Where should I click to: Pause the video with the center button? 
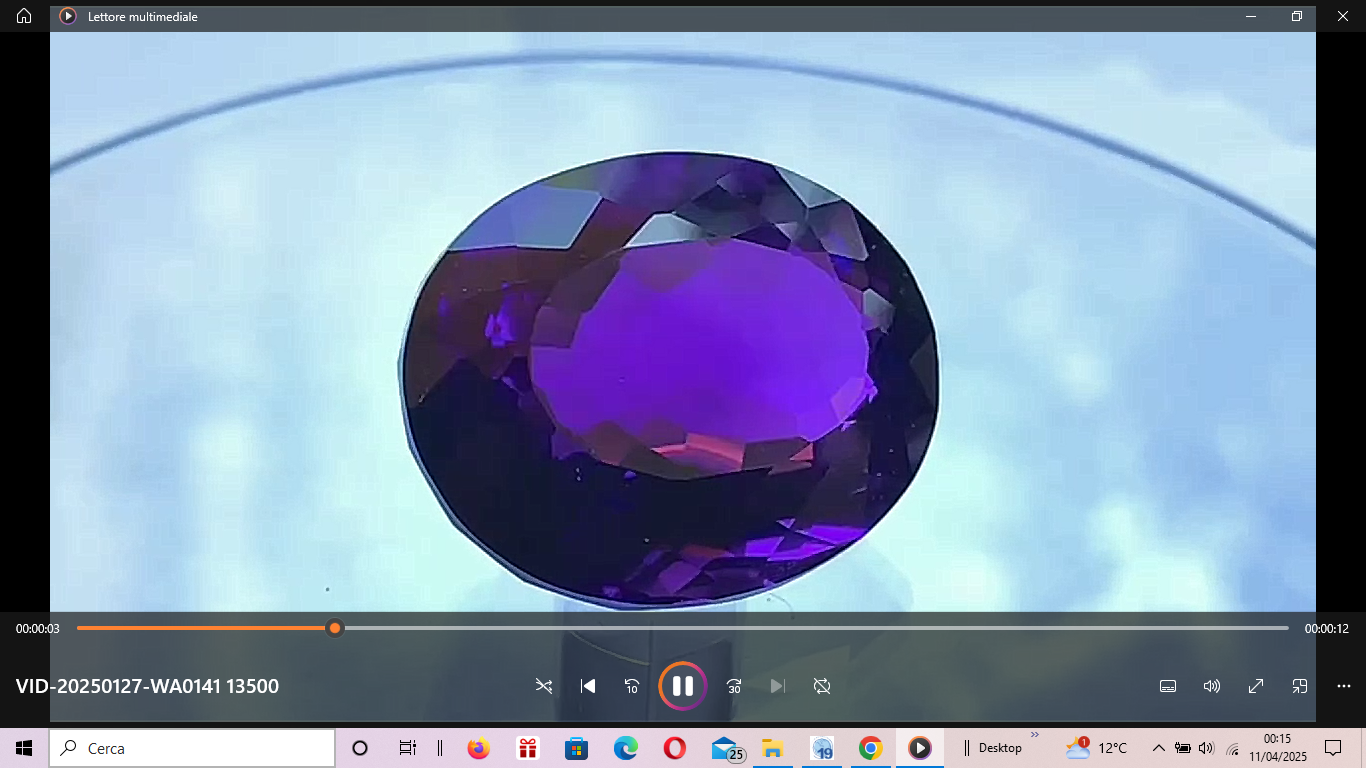tap(683, 686)
